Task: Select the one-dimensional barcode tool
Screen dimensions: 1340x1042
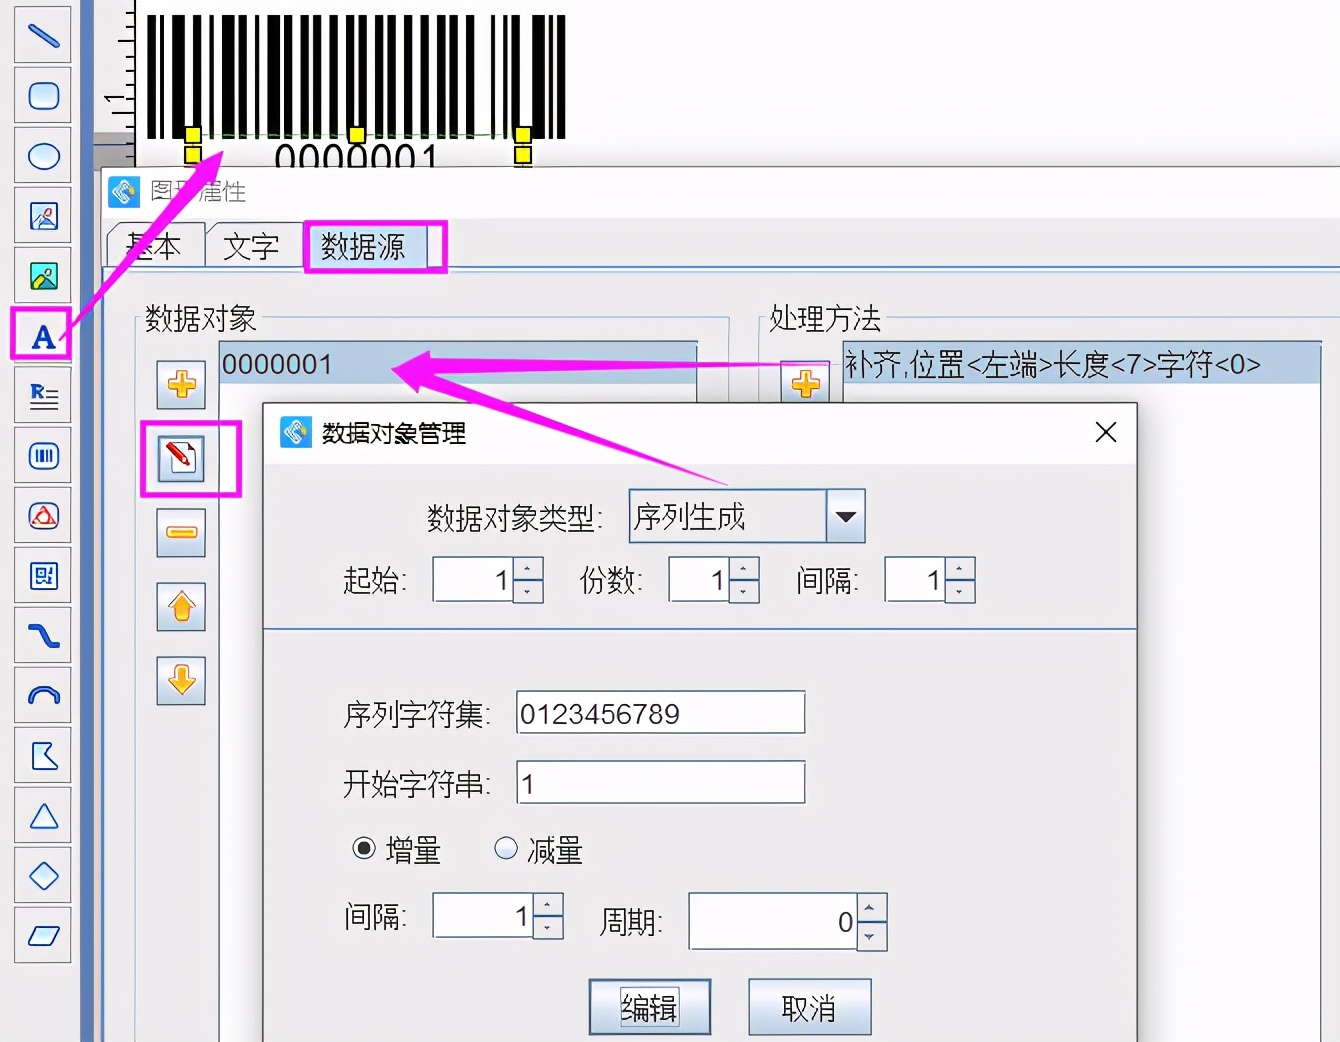Action: pyautogui.click(x=43, y=456)
